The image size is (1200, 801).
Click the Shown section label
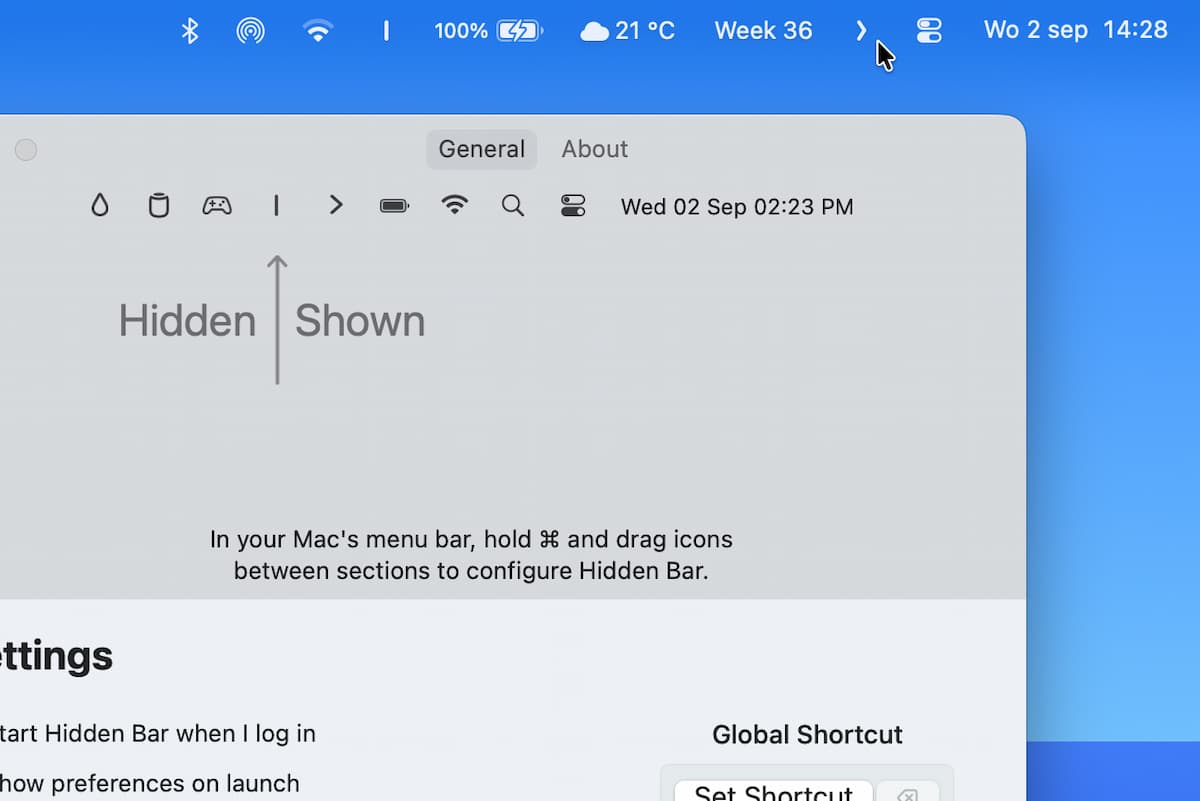[x=360, y=321]
